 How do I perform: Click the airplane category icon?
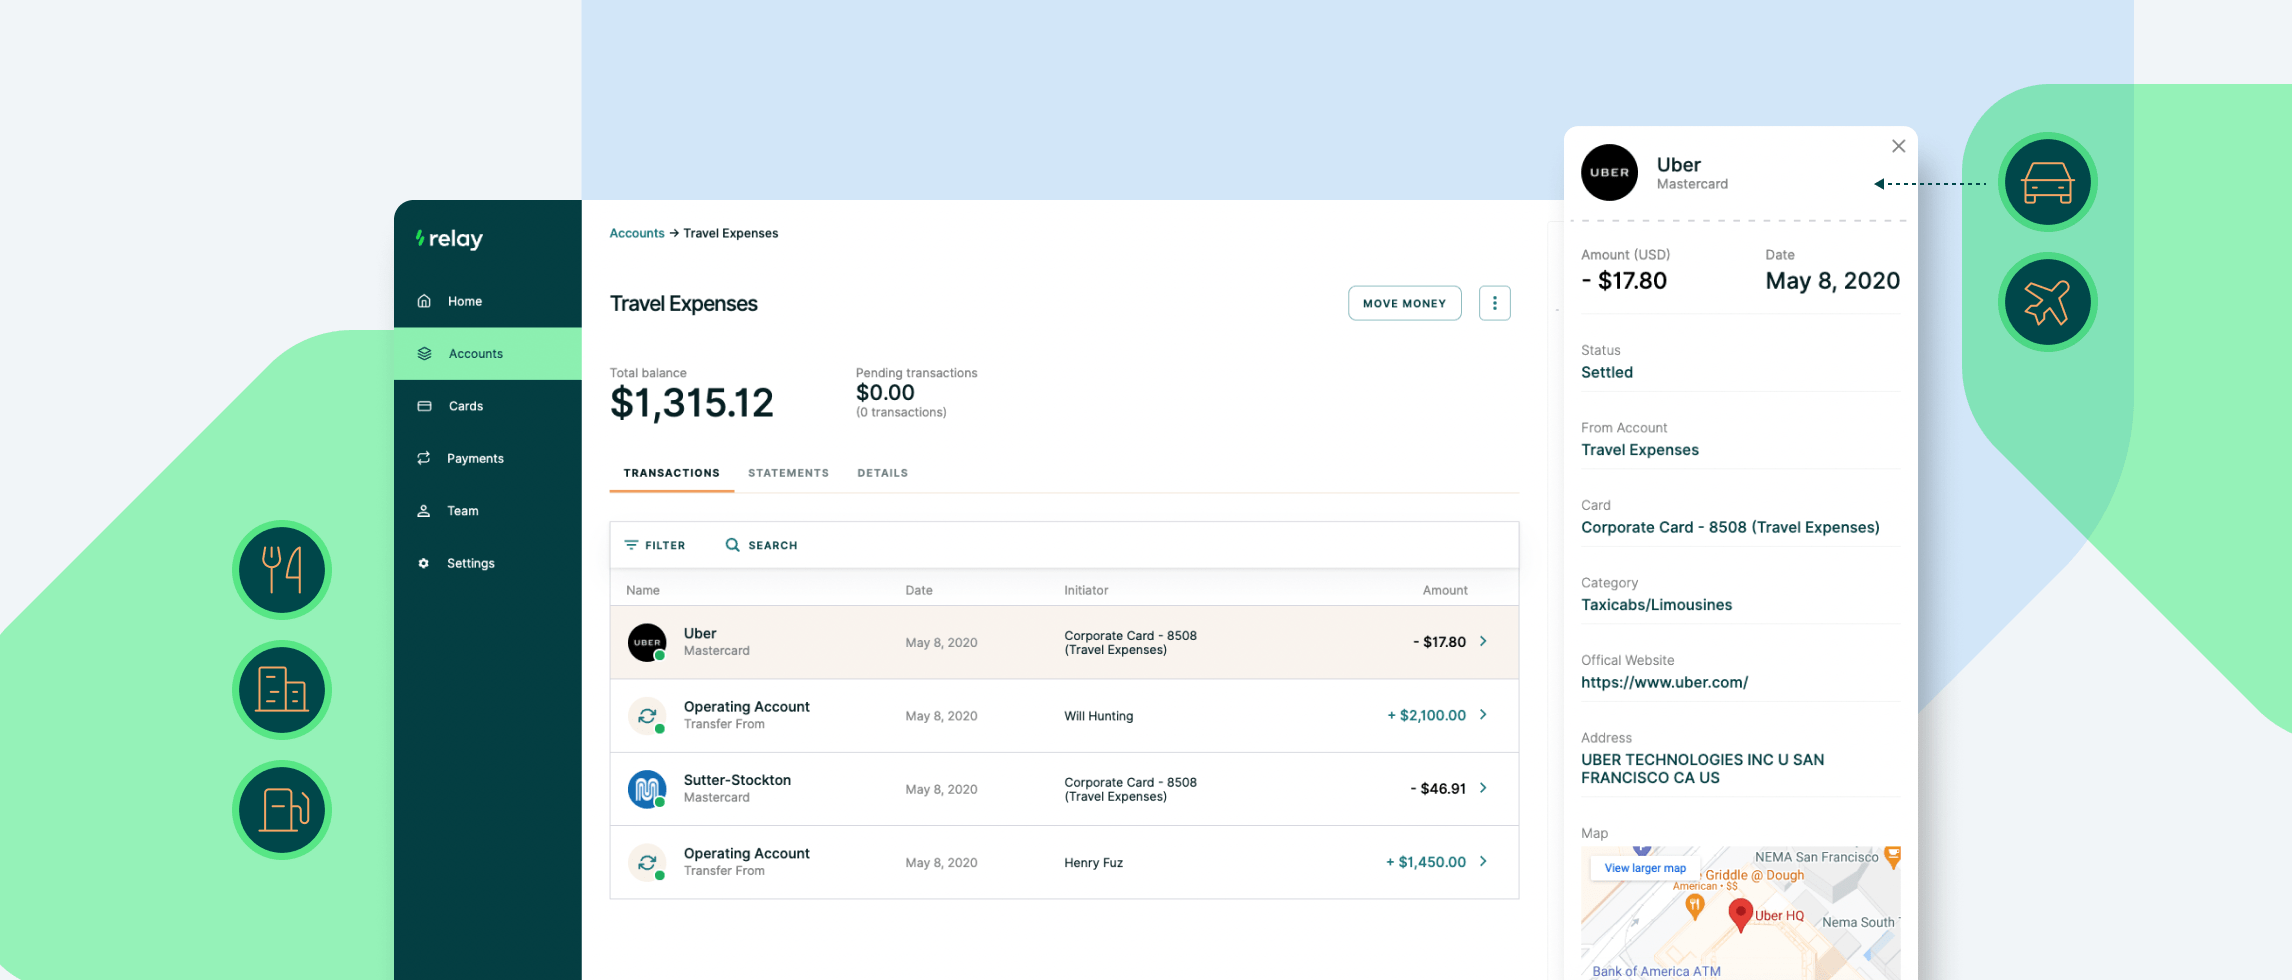coord(2048,302)
